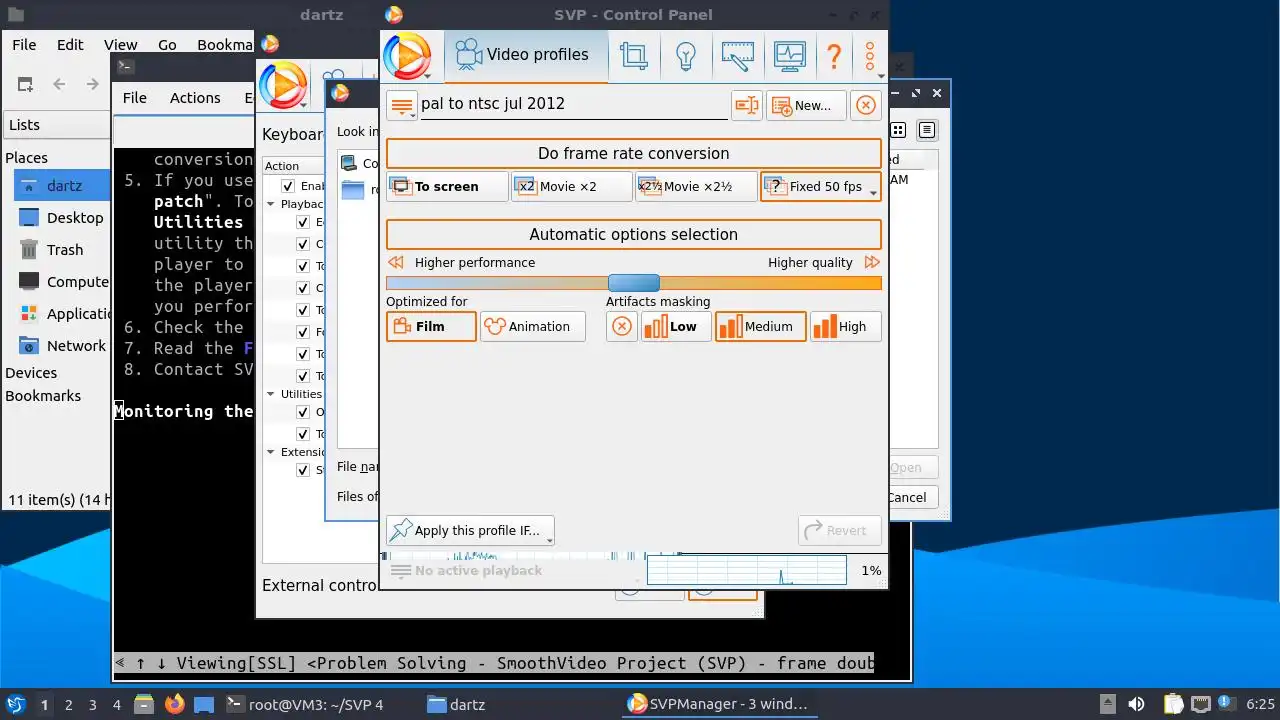
Task: Select Film optimization
Action: [x=431, y=327]
